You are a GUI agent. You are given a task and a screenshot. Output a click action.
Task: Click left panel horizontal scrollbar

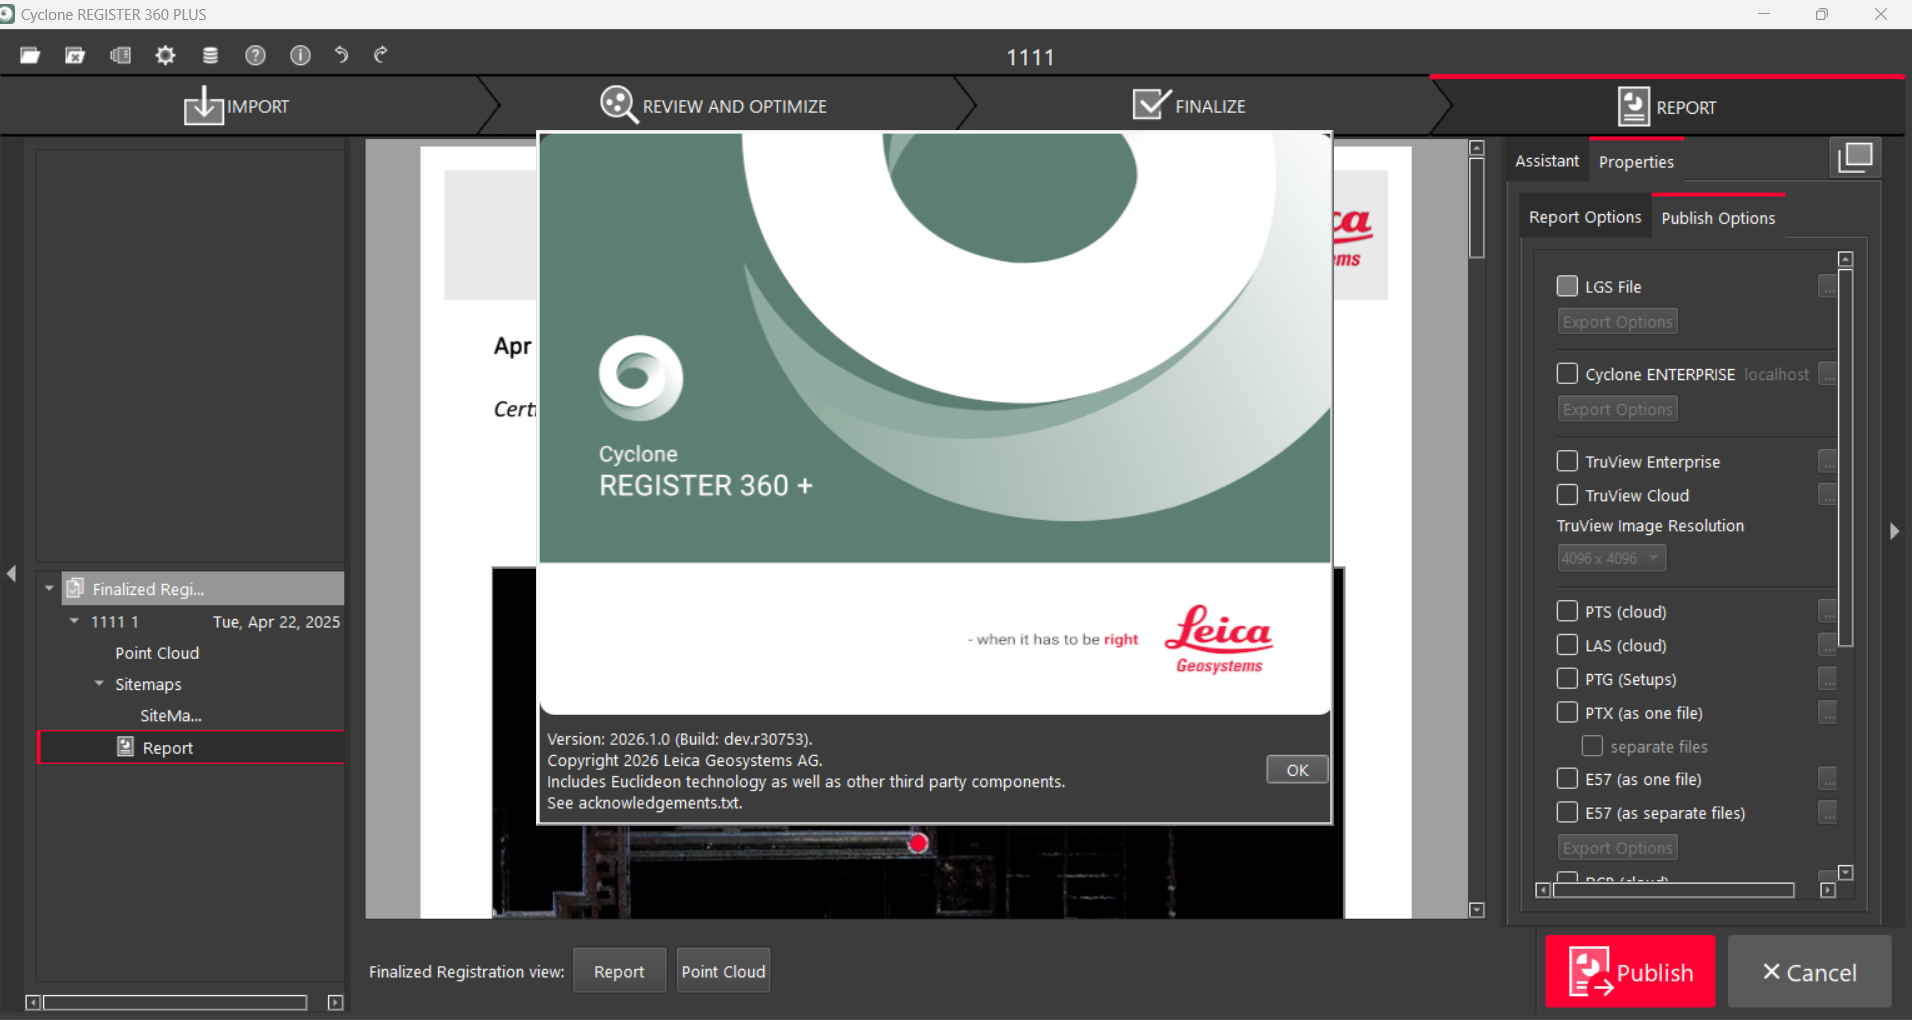pos(175,1002)
